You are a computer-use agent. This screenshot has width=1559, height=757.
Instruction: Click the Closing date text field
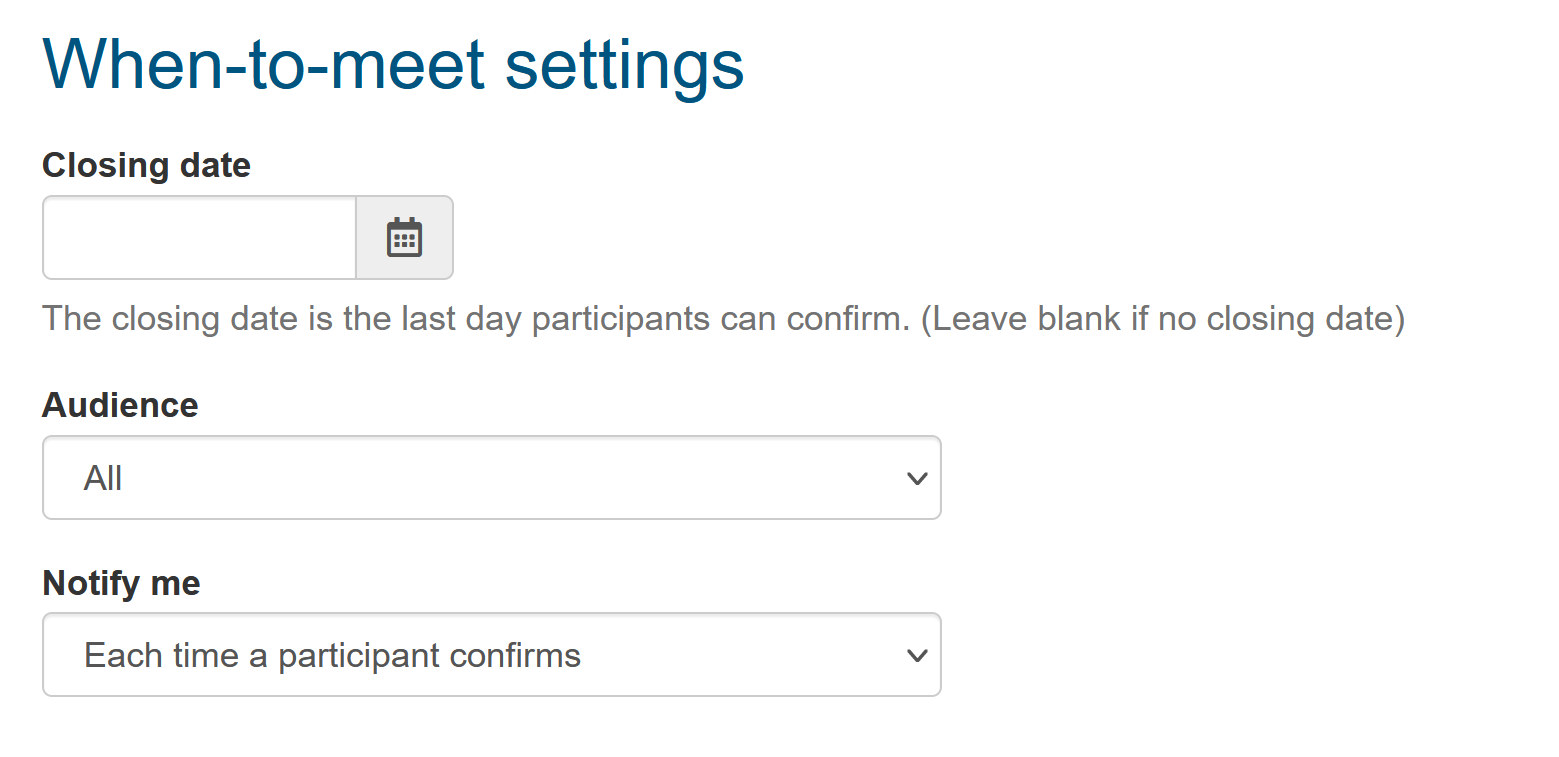point(199,238)
